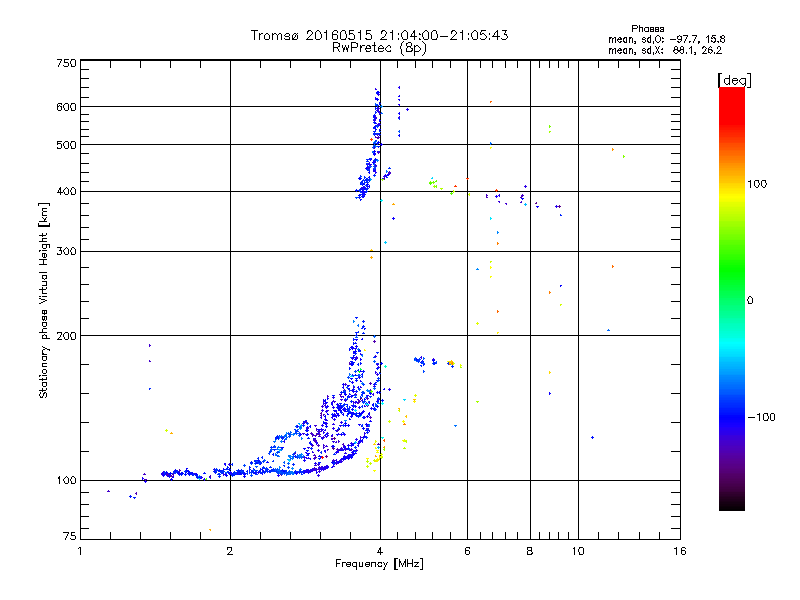800x600 pixels.
Task: Select the 'mean, sd,X: 88.1, 26.2' text
Action: (665, 50)
